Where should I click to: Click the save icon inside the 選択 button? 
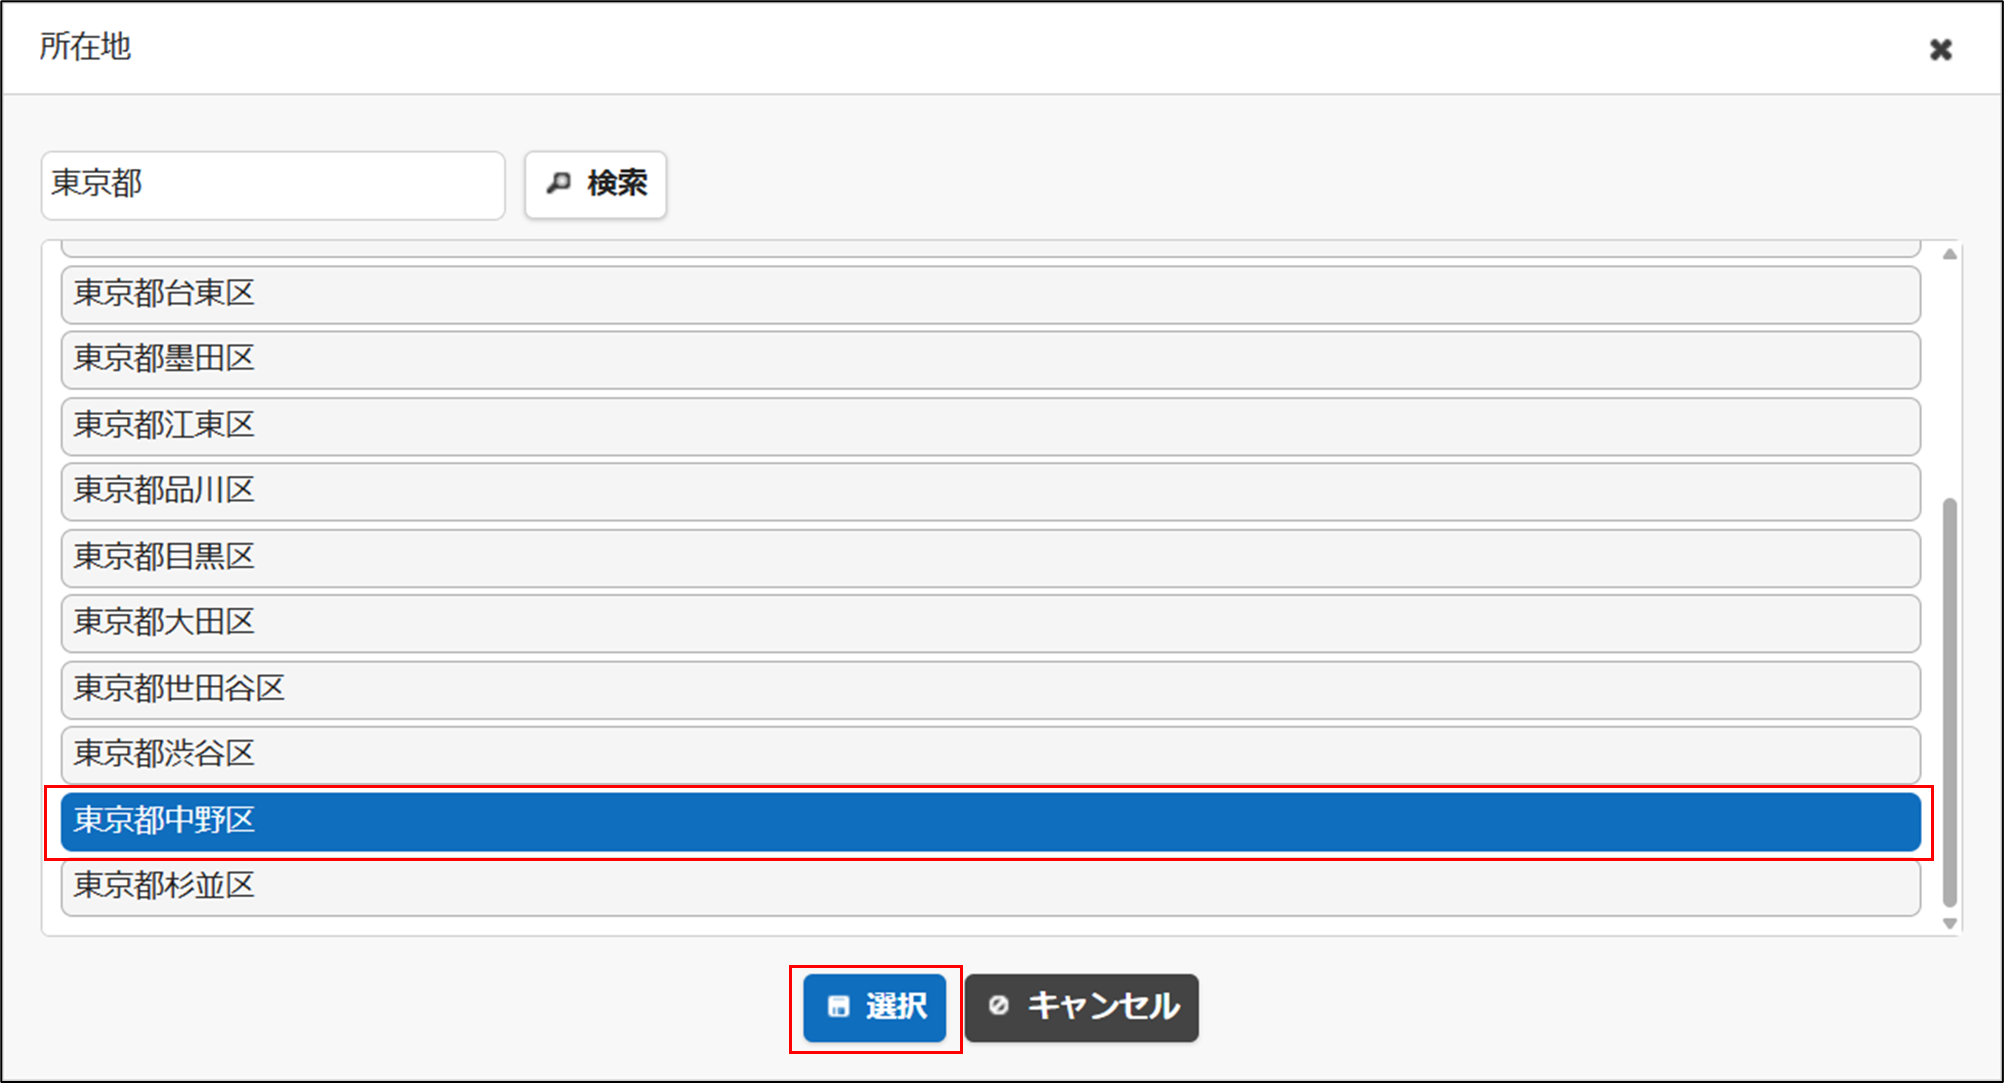(838, 1008)
